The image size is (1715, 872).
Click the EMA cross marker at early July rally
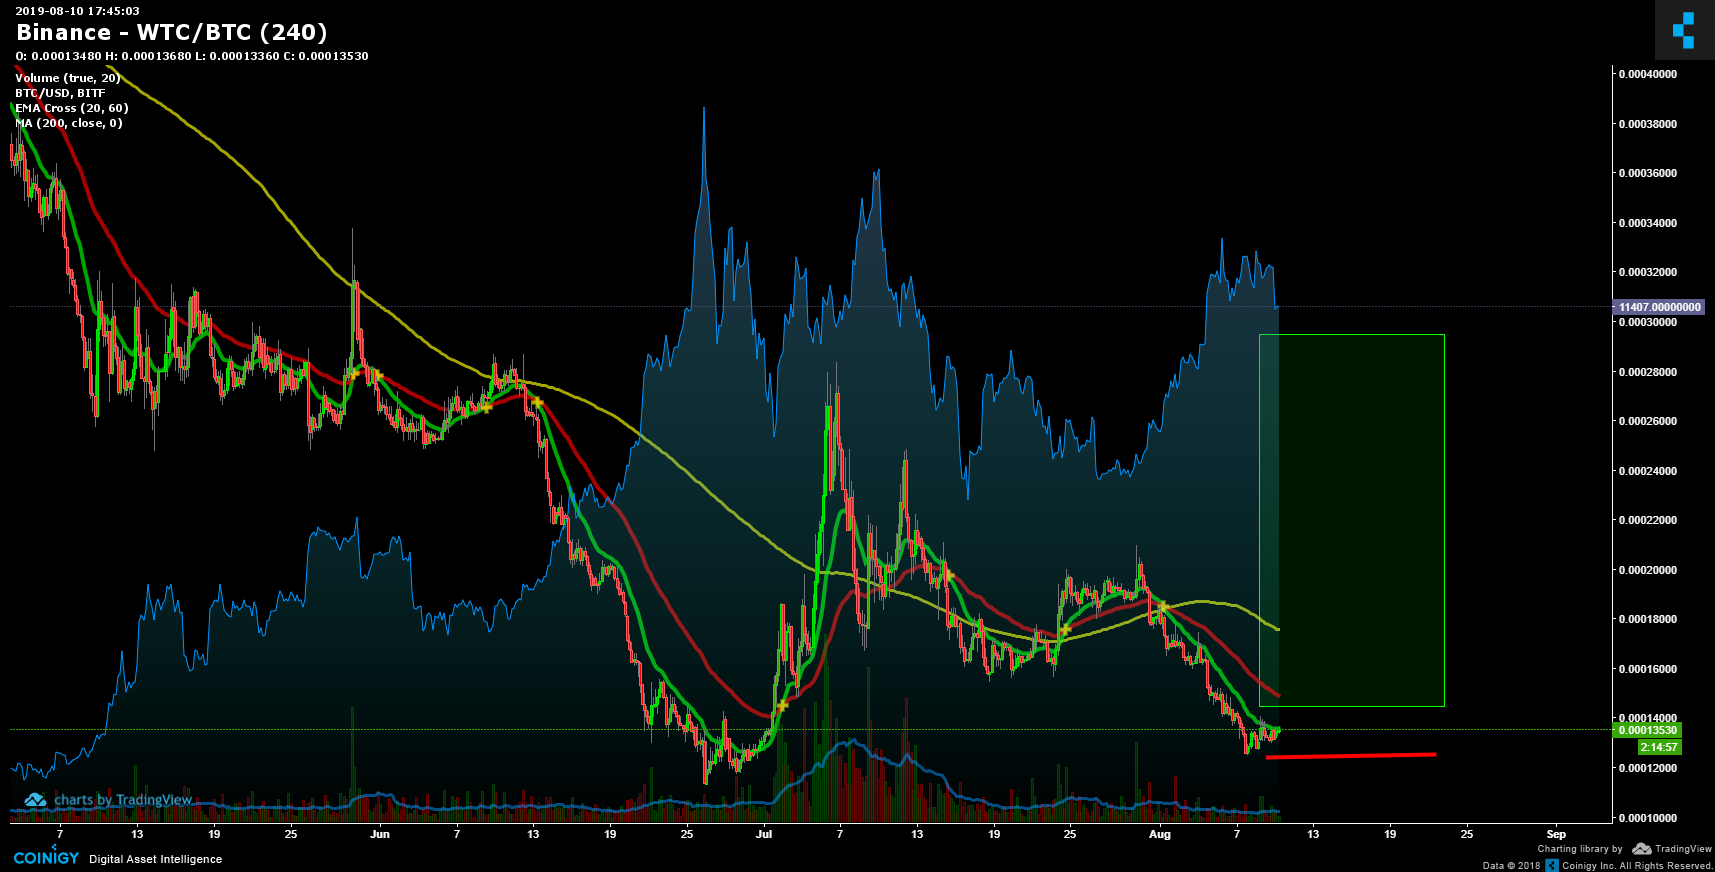(x=782, y=706)
